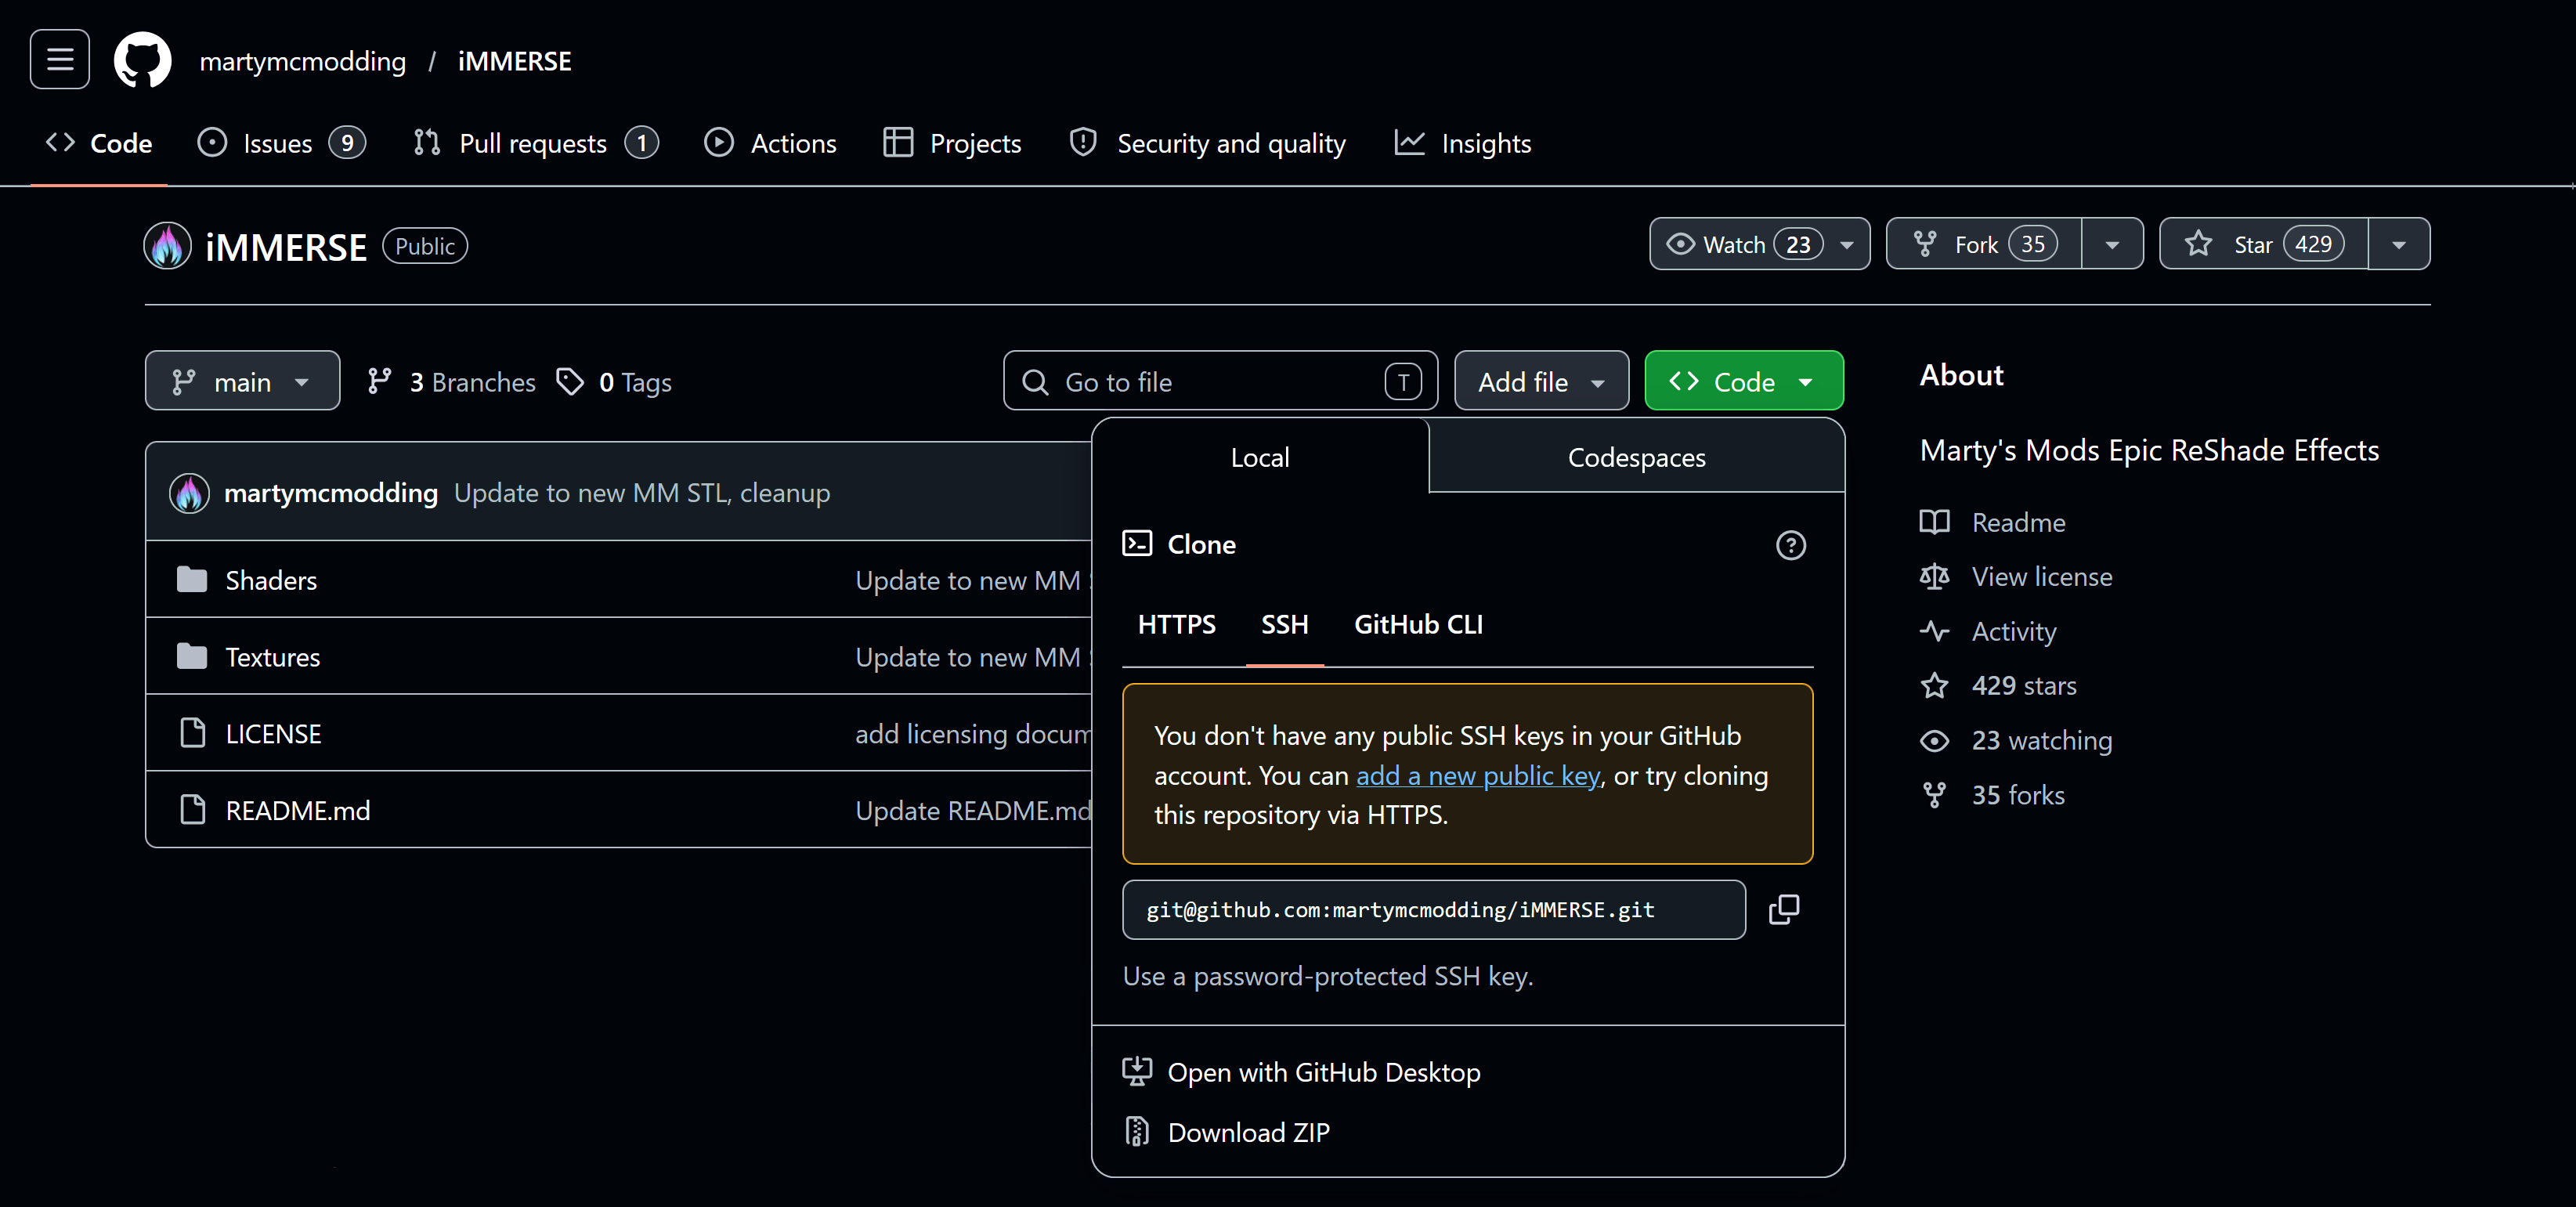Open the Add file dropdown
Image resolution: width=2576 pixels, height=1207 pixels.
(x=1541, y=381)
